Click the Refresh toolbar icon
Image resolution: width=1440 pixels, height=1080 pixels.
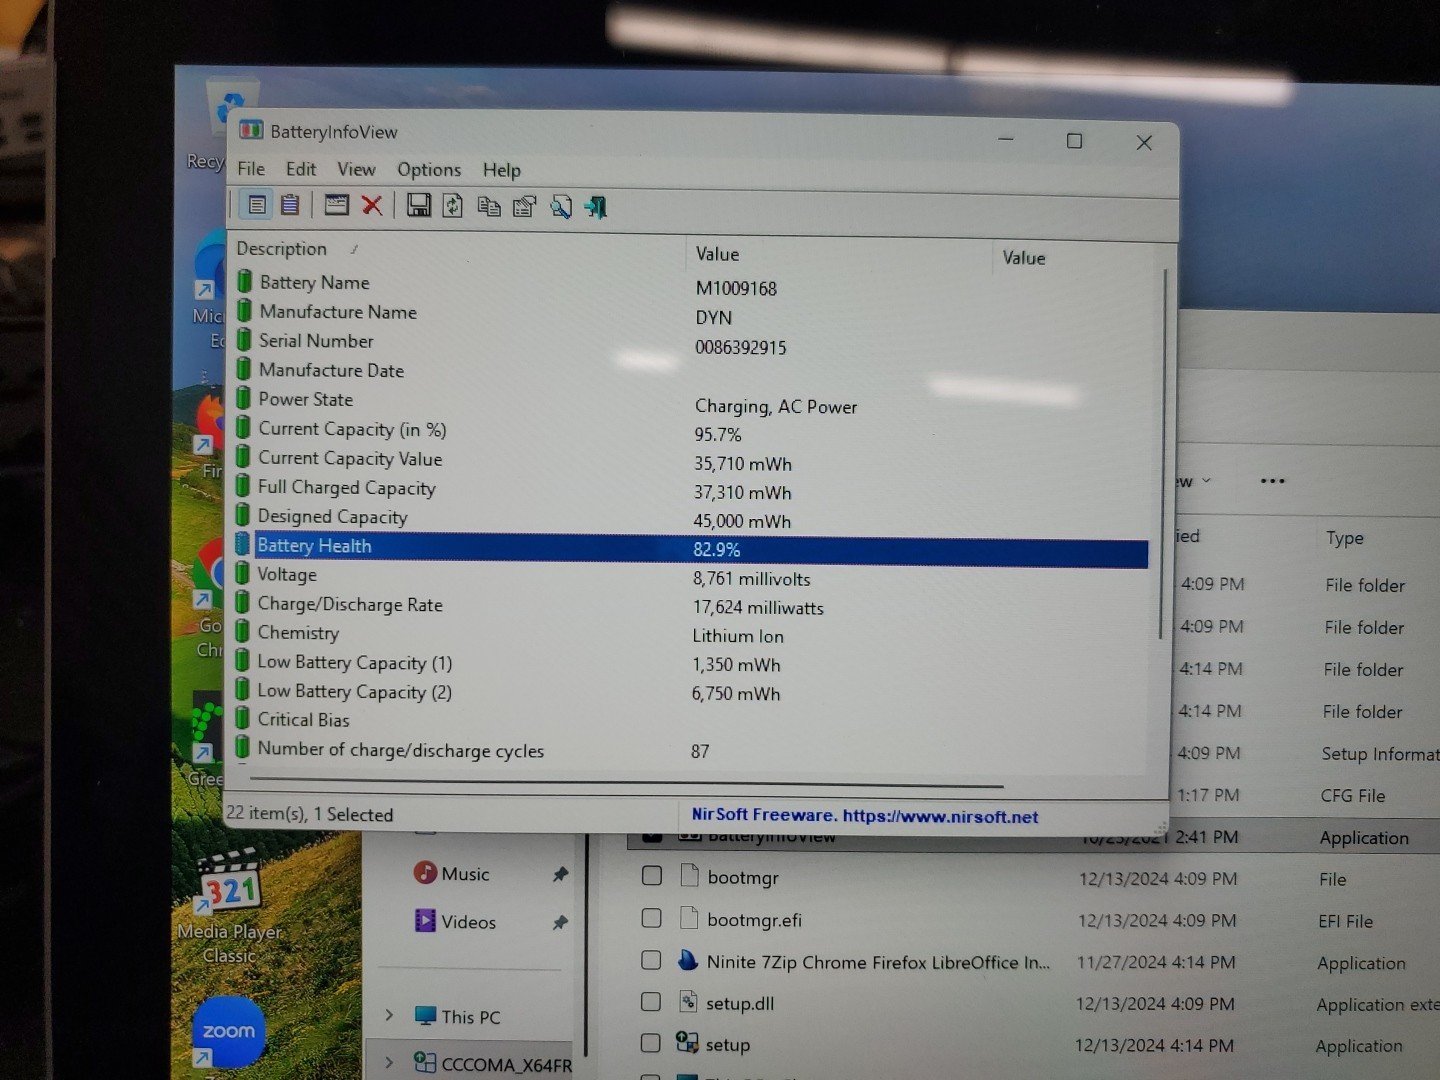(453, 206)
